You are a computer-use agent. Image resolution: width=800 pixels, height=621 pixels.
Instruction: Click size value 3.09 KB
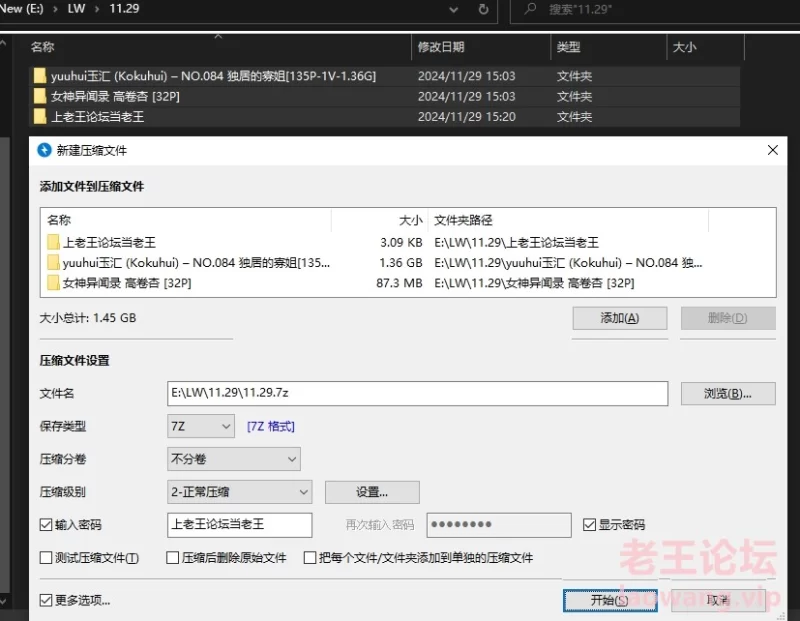(x=401, y=242)
